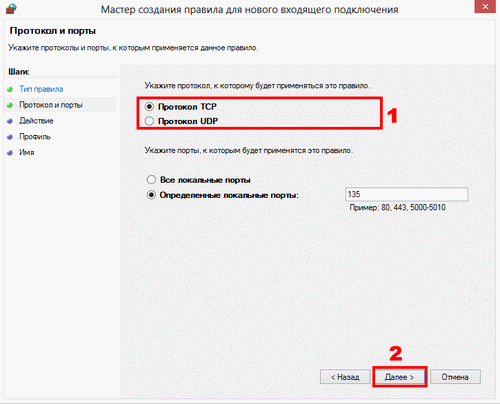500x404 pixels.
Task: Close the wizard with red X
Action: pyautogui.click(x=485, y=6)
